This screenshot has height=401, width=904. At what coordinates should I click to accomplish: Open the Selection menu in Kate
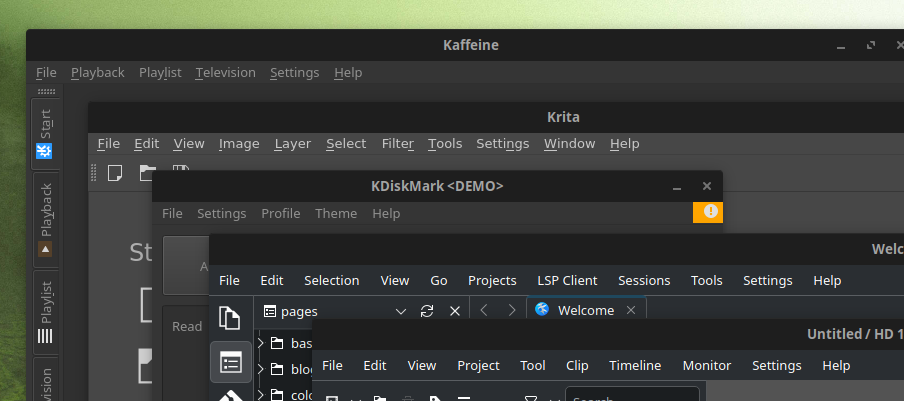[332, 281]
